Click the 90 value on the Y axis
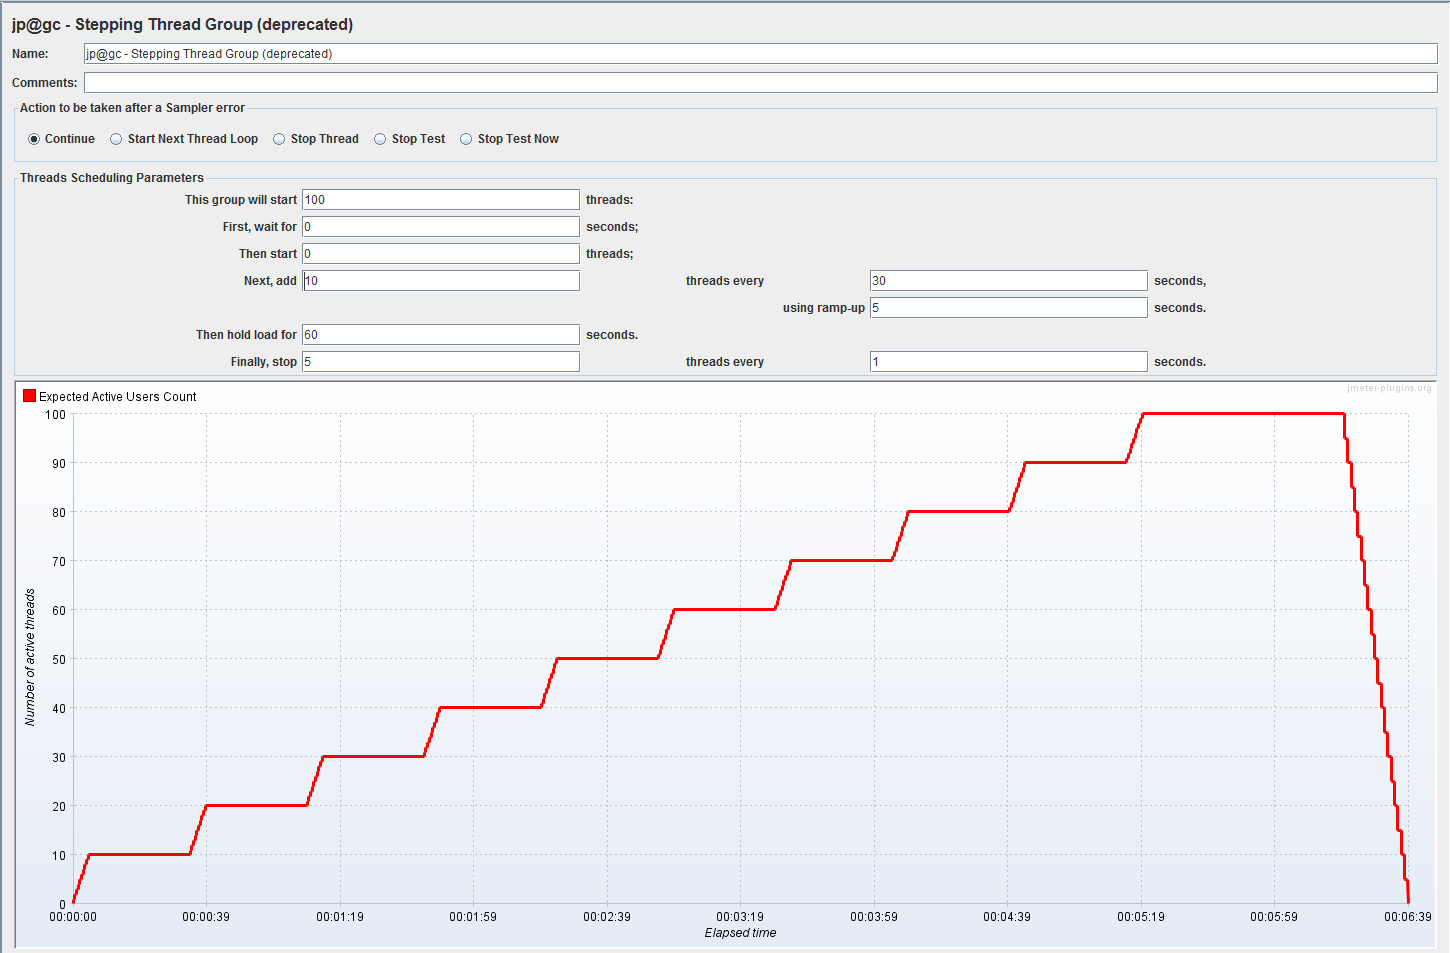This screenshot has height=953, width=1450. [59, 464]
